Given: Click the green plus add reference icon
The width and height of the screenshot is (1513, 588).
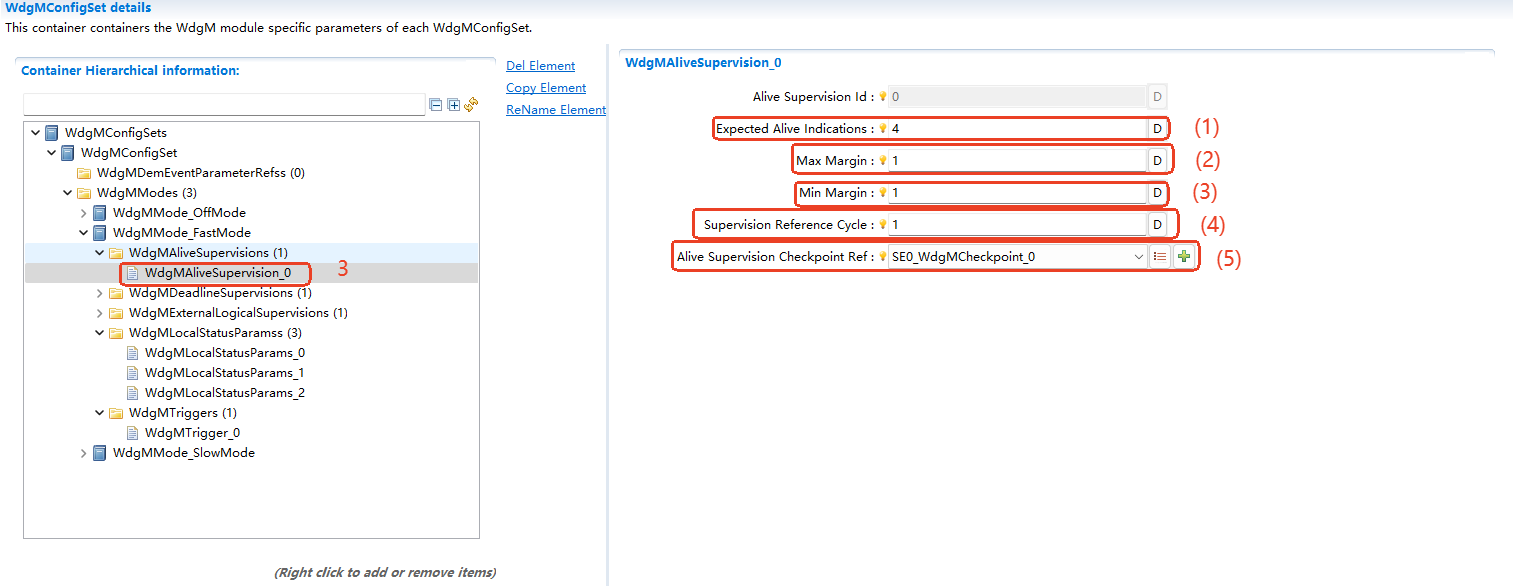Looking at the screenshot, I should [x=1184, y=257].
